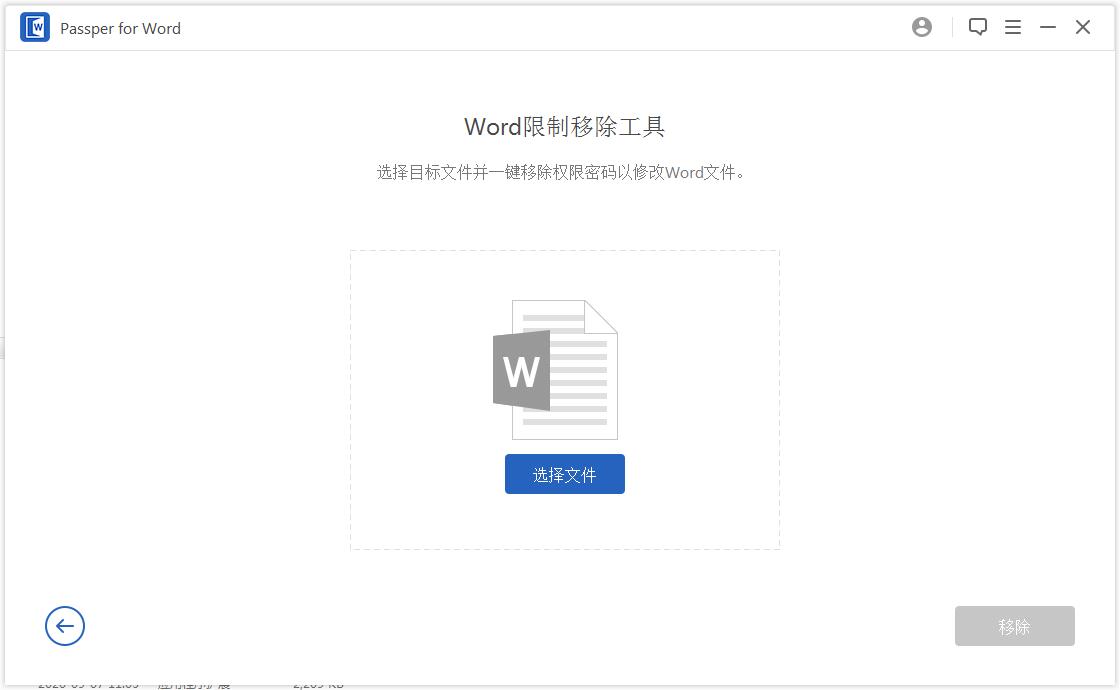Click the blue 选择文件 button

[x=564, y=474]
